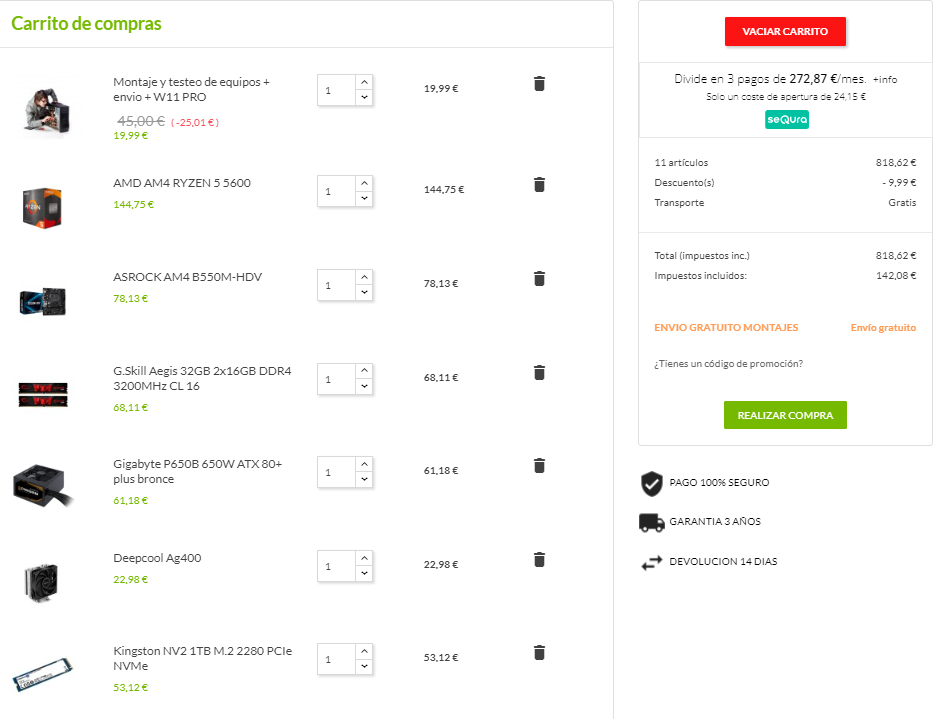The image size is (934, 719).
Task: Click the PAGO 100% SEGURO text
Action: click(x=719, y=483)
